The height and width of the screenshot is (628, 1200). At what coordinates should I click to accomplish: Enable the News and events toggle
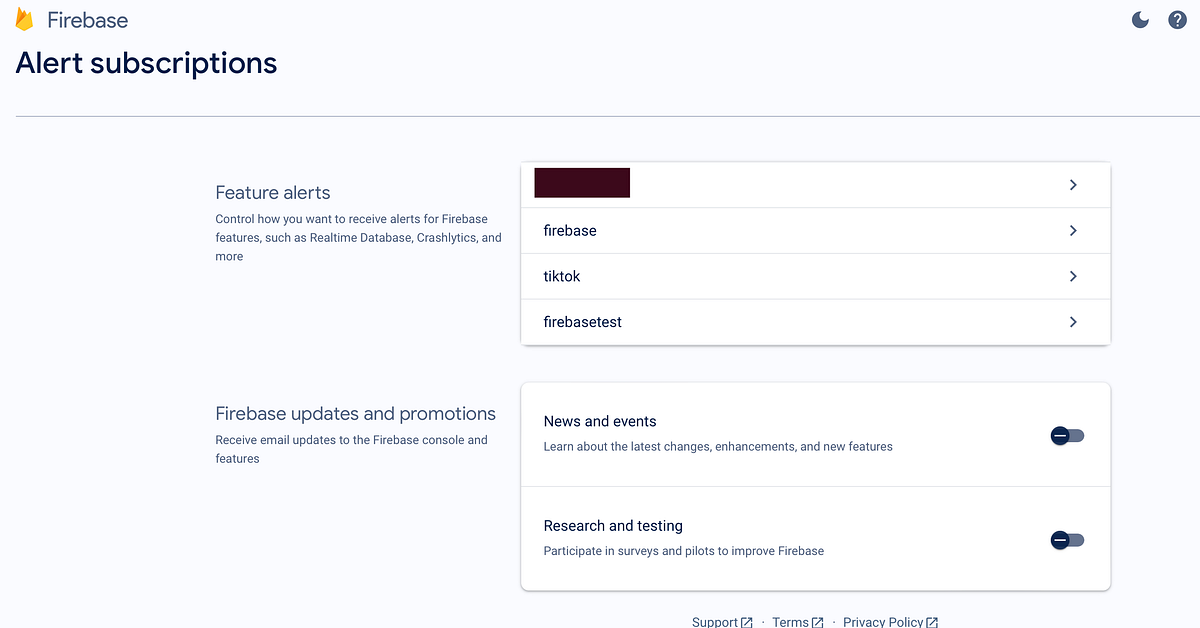point(1067,436)
